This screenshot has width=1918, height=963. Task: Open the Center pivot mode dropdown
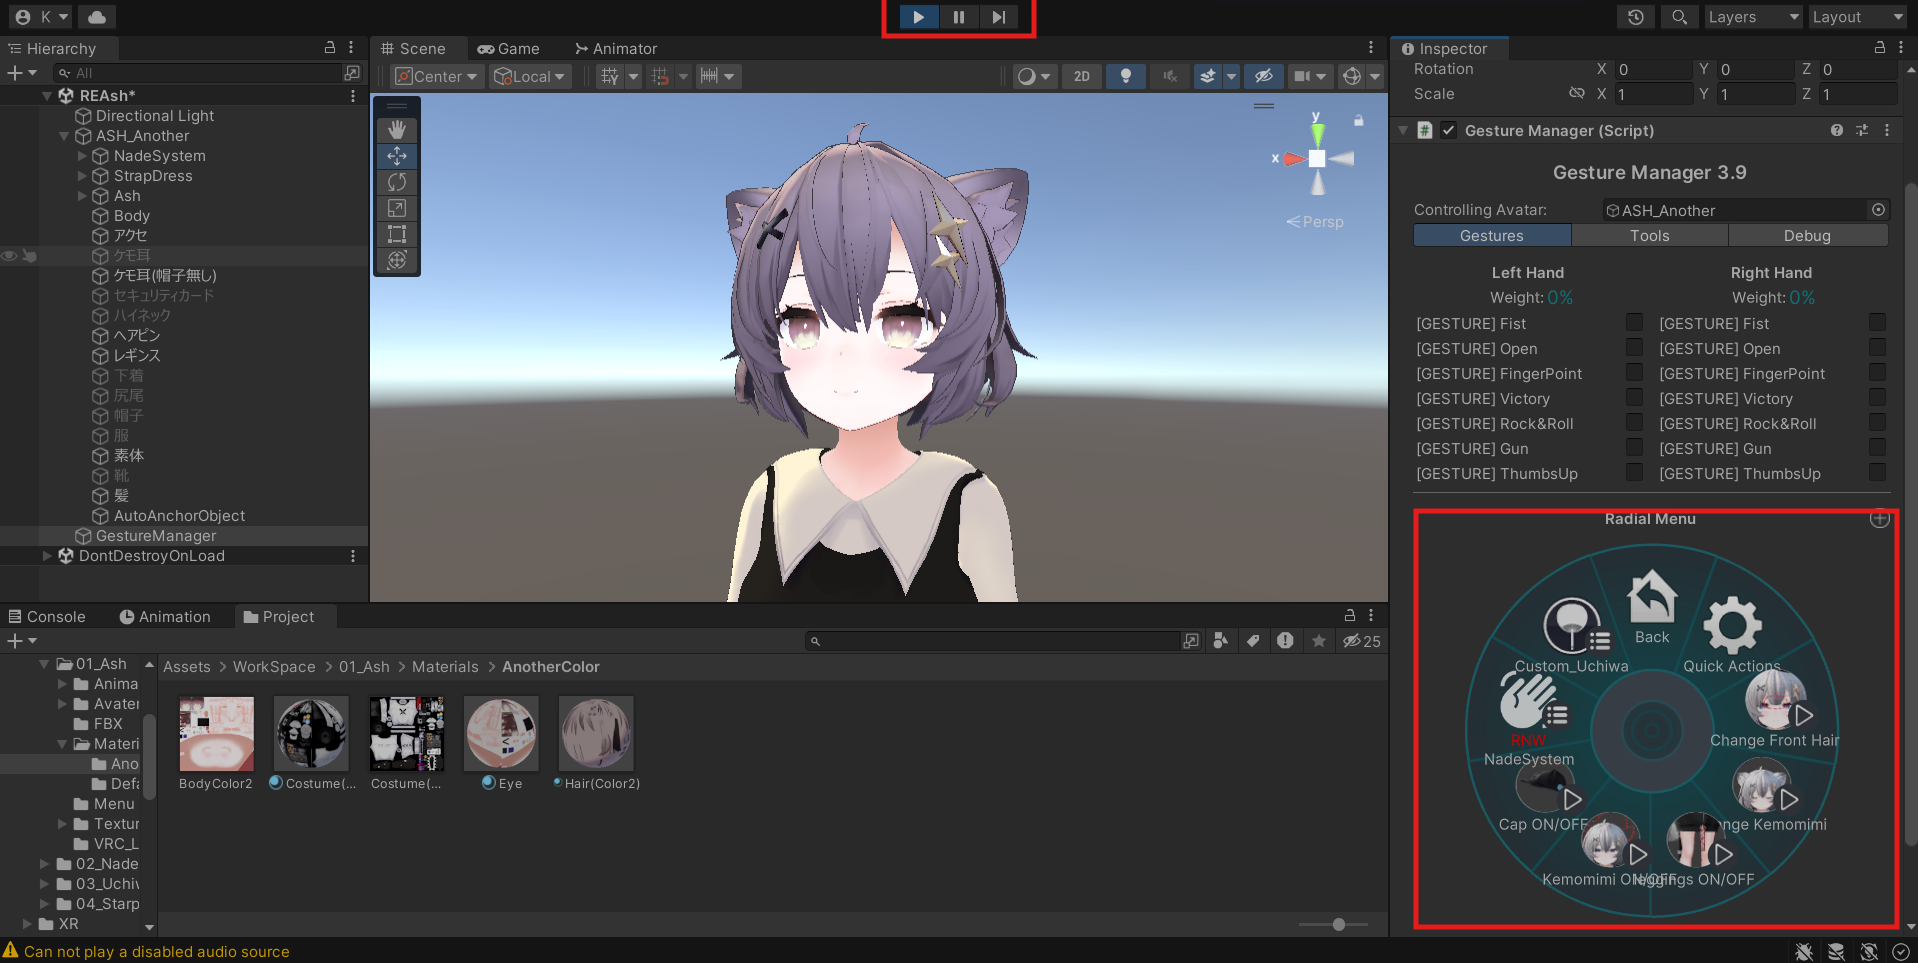pos(437,76)
